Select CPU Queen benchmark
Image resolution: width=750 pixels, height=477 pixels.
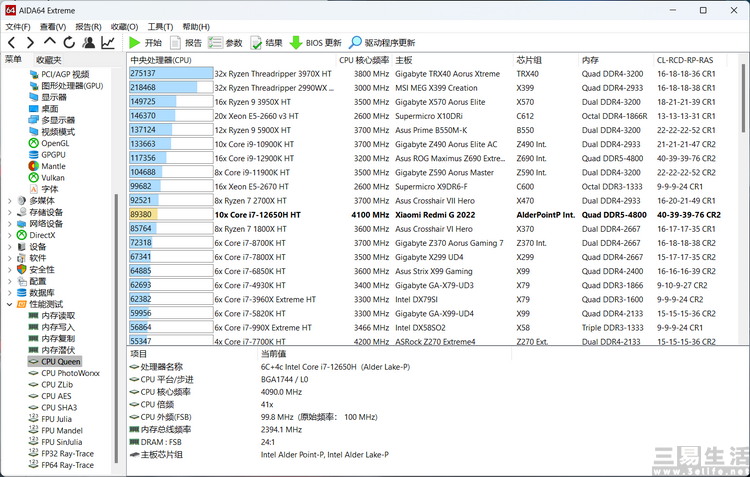pyautogui.click(x=55, y=362)
